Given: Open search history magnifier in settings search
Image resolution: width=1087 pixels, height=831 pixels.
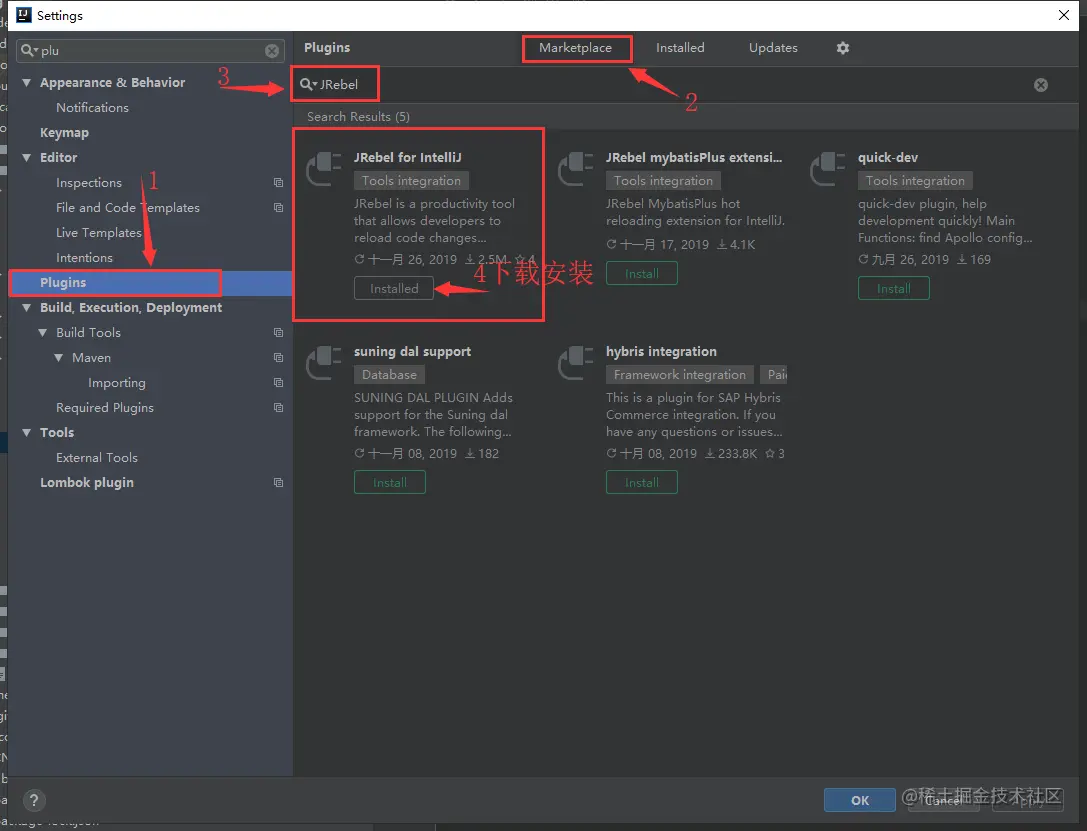Looking at the screenshot, I should [x=28, y=51].
